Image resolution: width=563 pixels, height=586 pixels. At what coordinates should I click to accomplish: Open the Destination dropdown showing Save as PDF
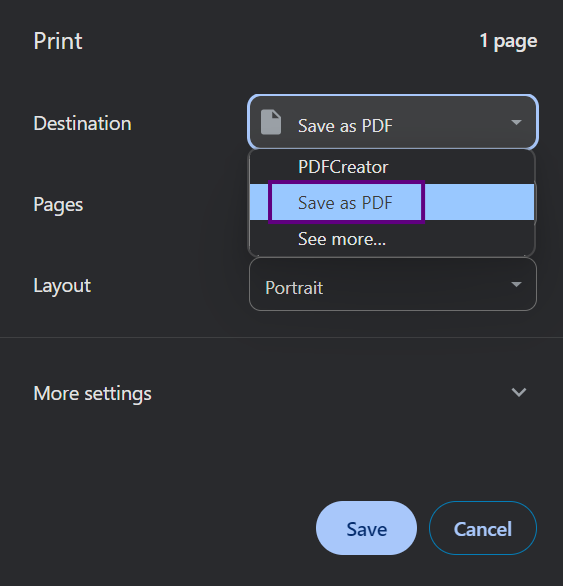393,122
